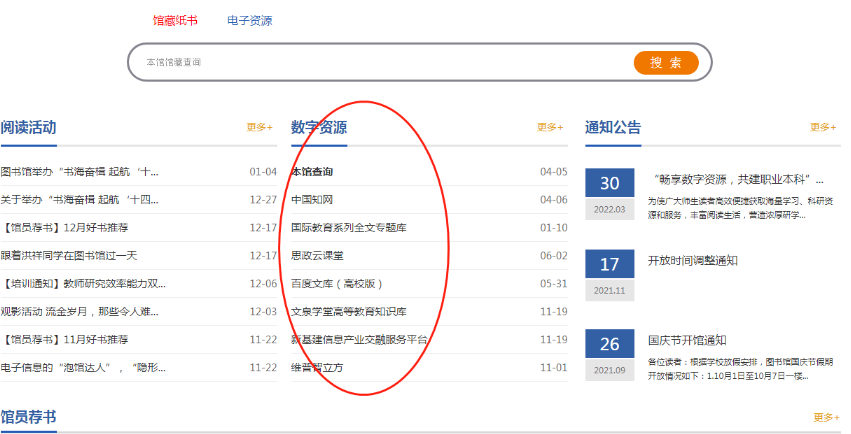Open the 国庆节开馆通知 announcement
The height and width of the screenshot is (434, 851).
687,340
